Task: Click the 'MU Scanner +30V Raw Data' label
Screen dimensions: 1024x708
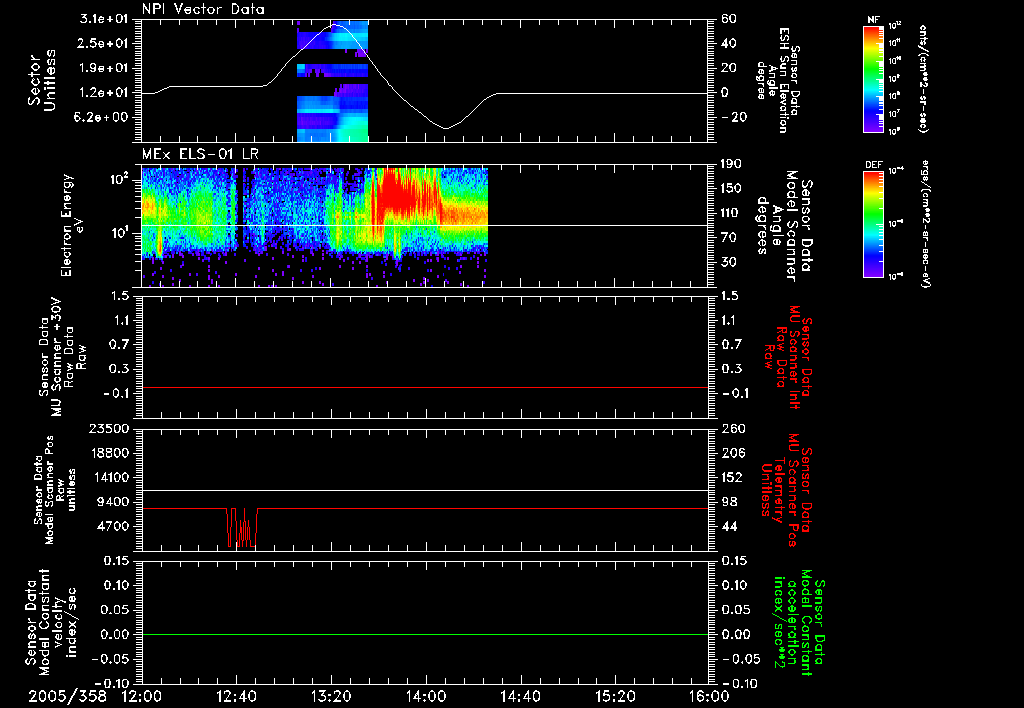Action: (61, 357)
